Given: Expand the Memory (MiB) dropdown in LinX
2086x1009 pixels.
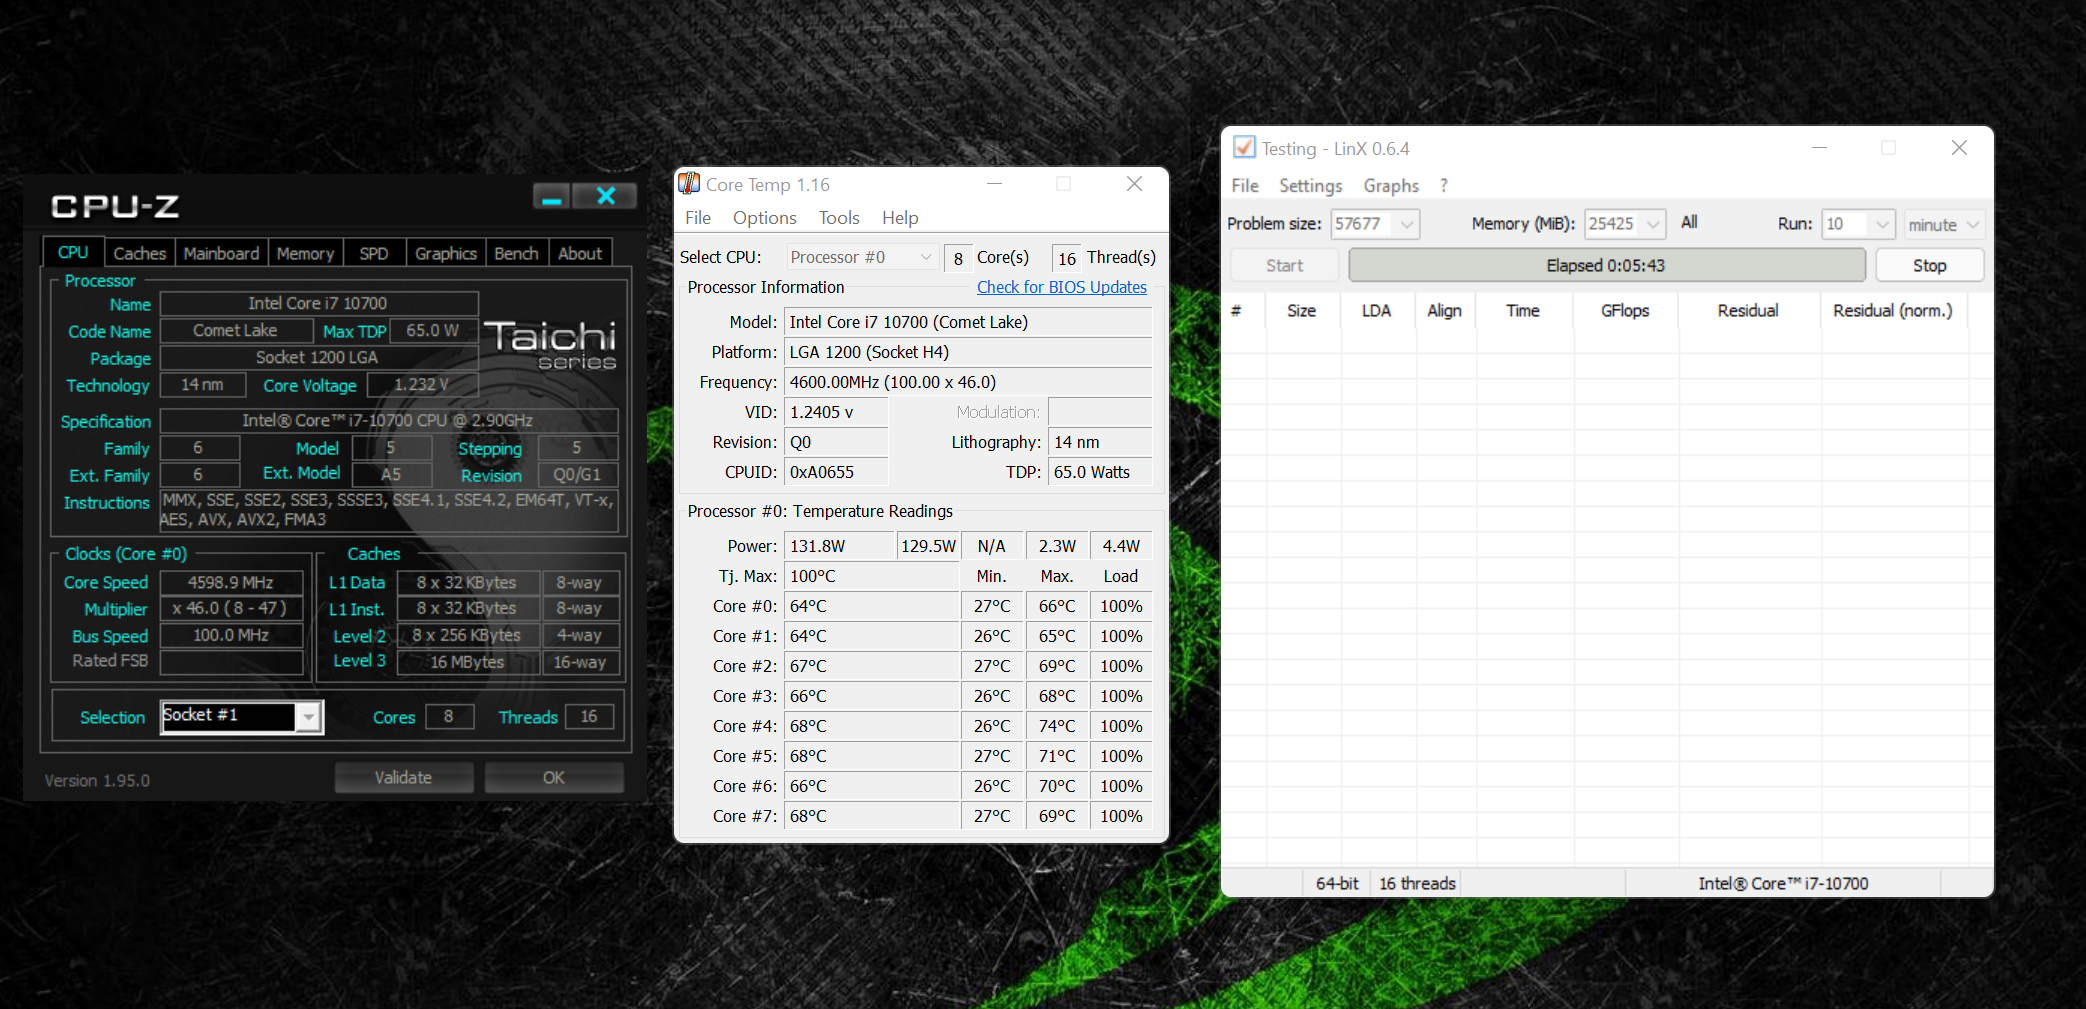Looking at the screenshot, I should (x=1653, y=224).
